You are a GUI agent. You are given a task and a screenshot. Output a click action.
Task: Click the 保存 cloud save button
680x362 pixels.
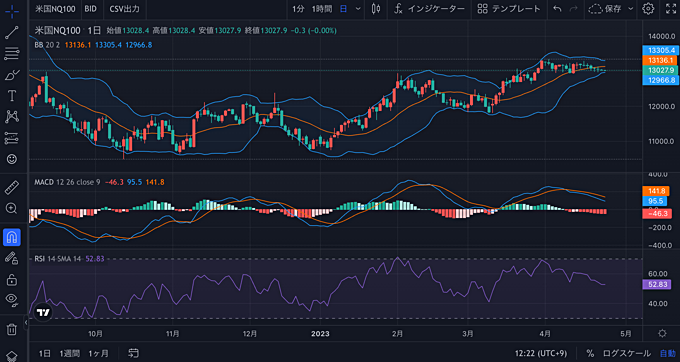605,9
